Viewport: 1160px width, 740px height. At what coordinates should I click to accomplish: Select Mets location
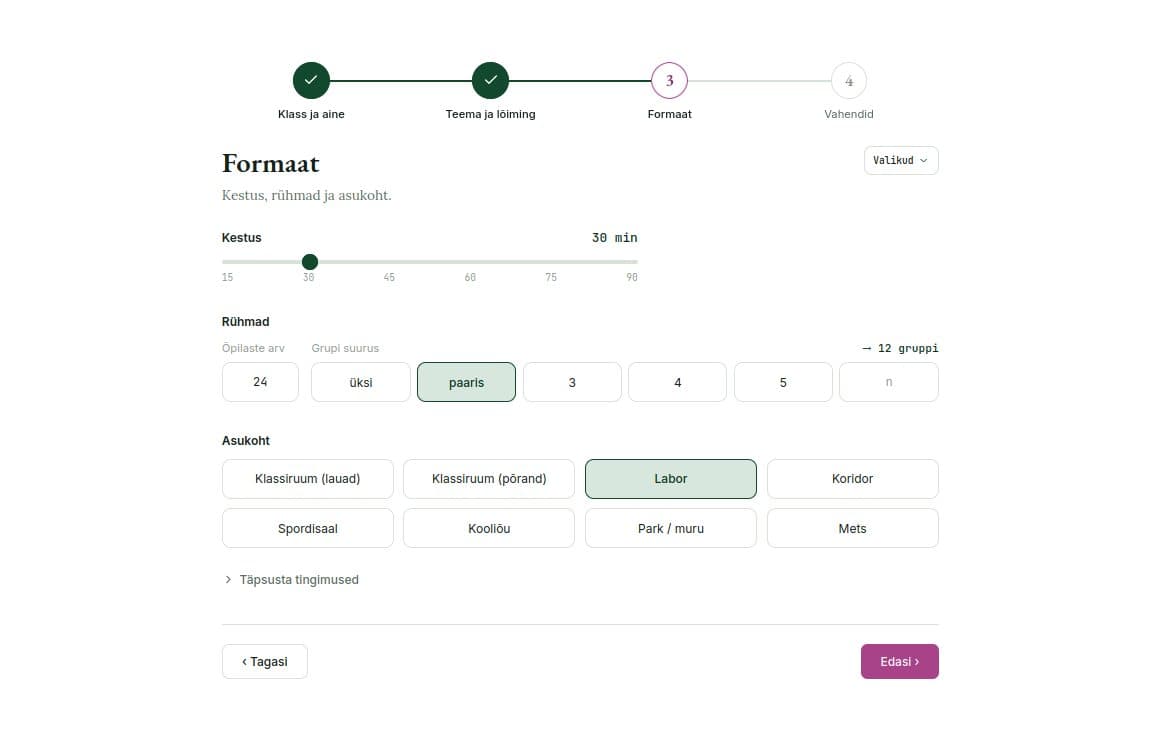852,528
